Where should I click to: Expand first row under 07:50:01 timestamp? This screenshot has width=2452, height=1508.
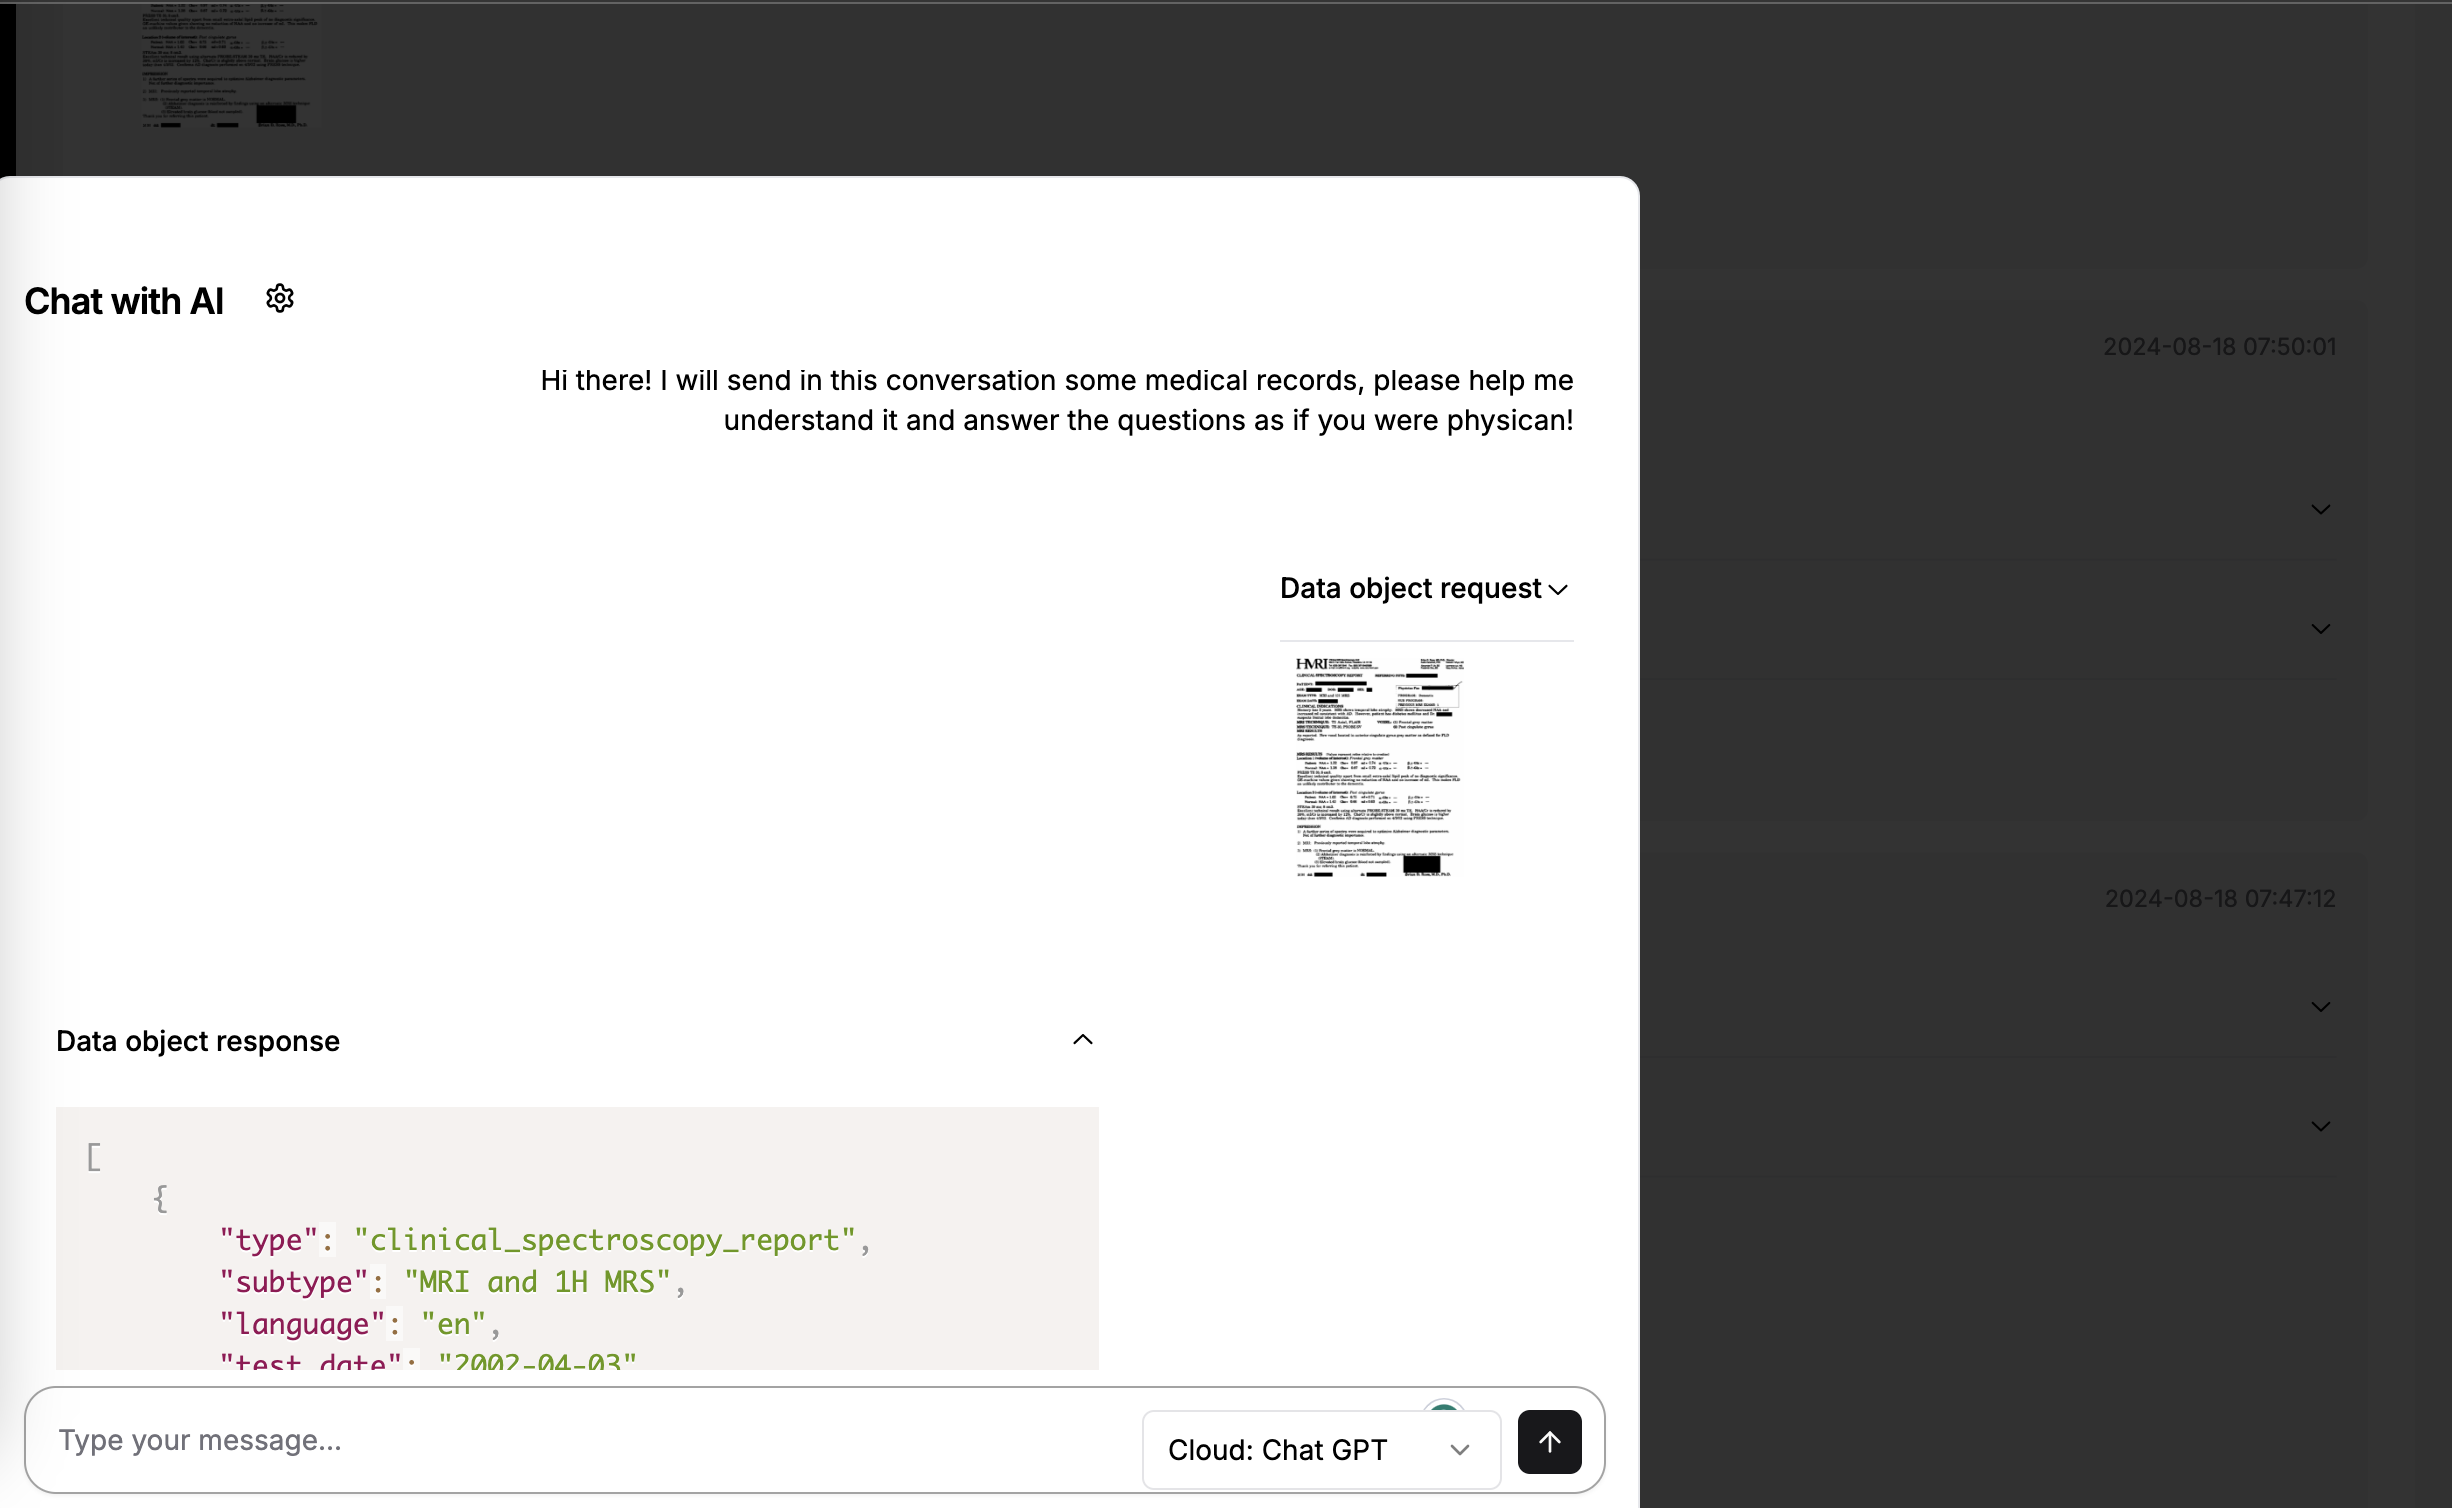click(2320, 510)
